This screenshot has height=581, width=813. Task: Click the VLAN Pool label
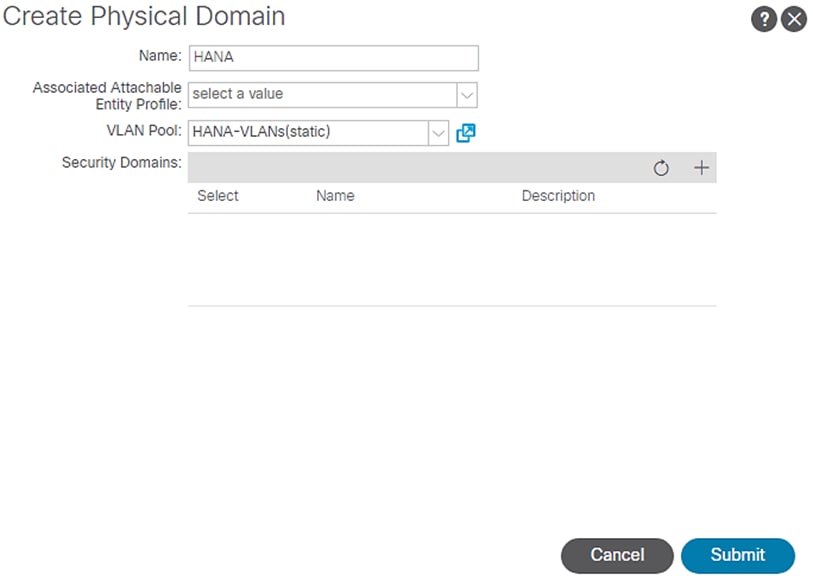coord(144,131)
